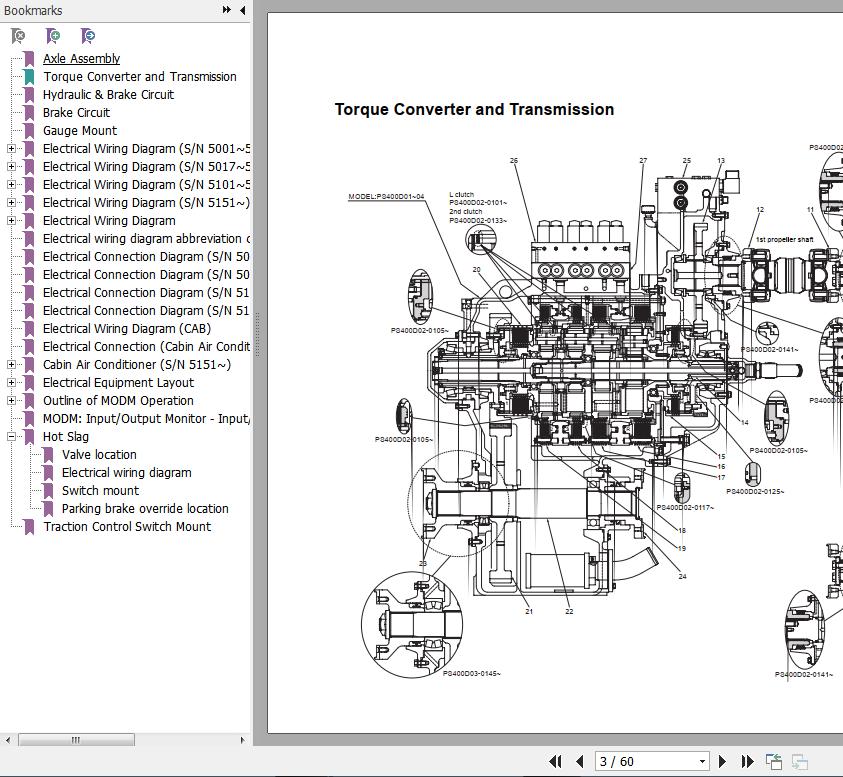843x777 pixels.
Task: Collapse the Hot Slag bookmark
Action: [x=11, y=437]
